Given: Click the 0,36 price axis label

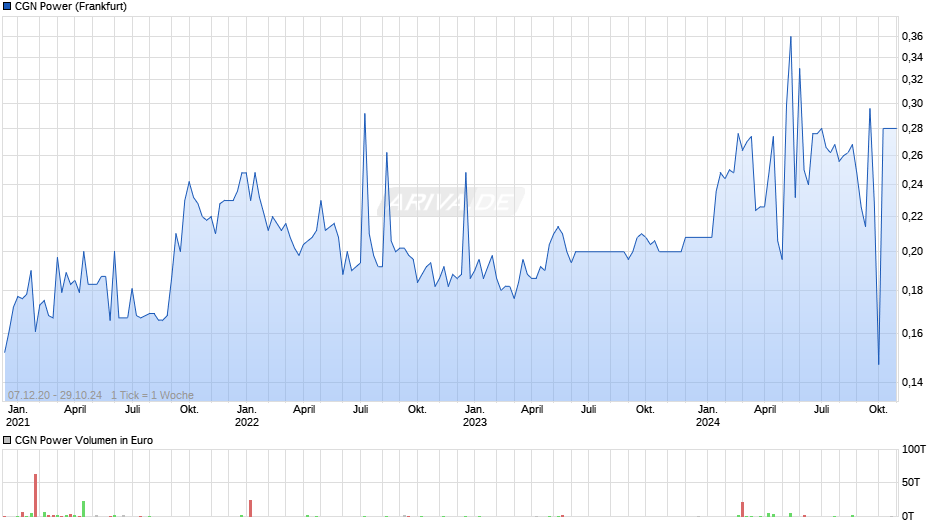Looking at the screenshot, I should [x=912, y=37].
